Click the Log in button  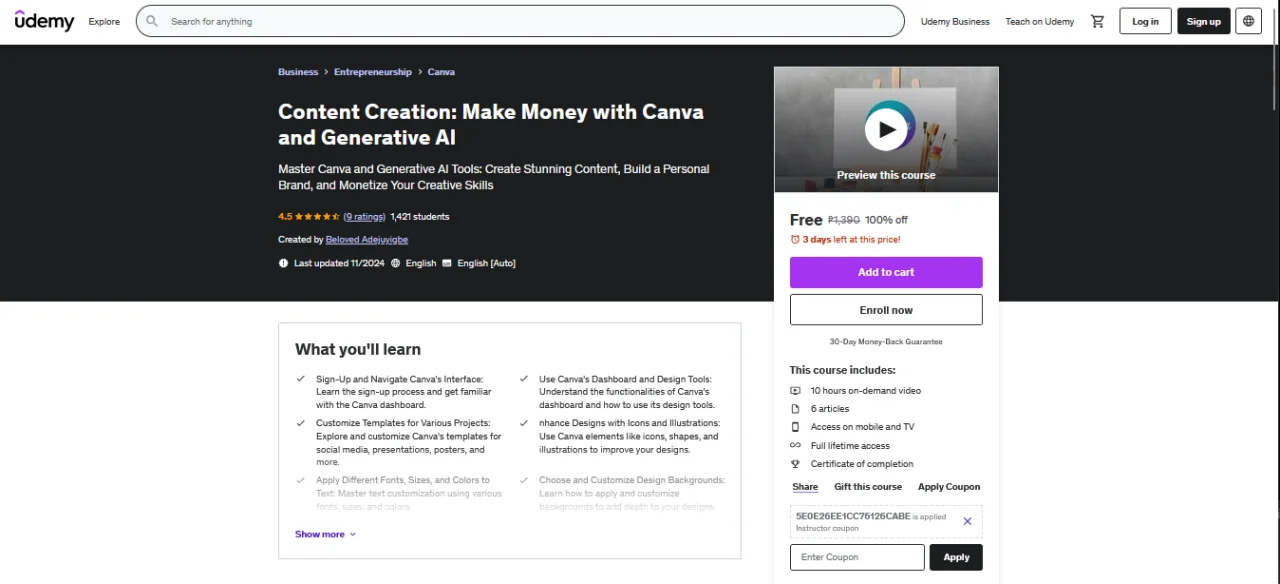(x=1145, y=21)
